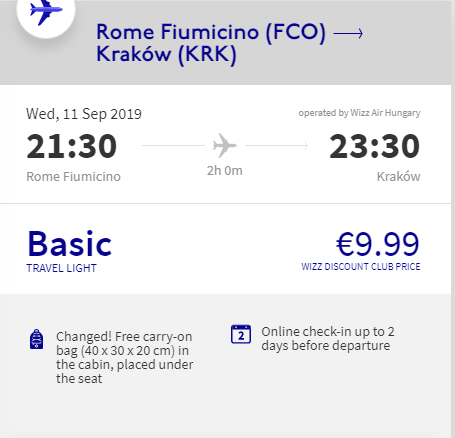Click the Wed, 11 Sep 2019 date
Viewport: 455px width, 438px height.
coord(84,114)
